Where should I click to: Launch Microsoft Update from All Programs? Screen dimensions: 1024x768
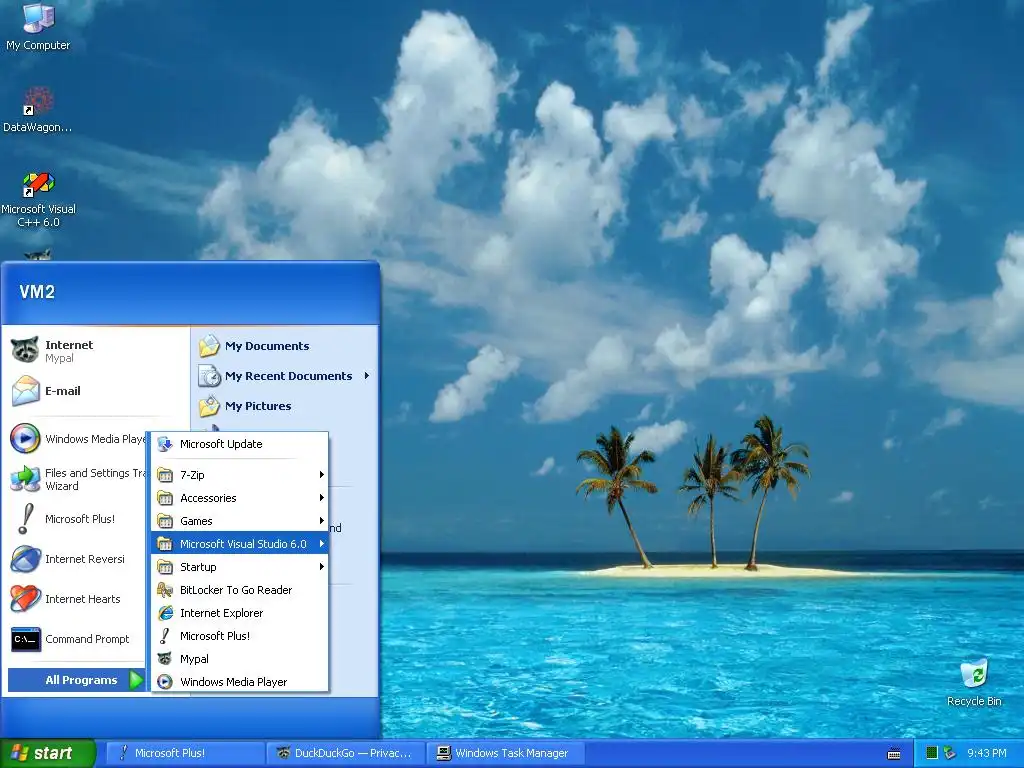click(240, 444)
